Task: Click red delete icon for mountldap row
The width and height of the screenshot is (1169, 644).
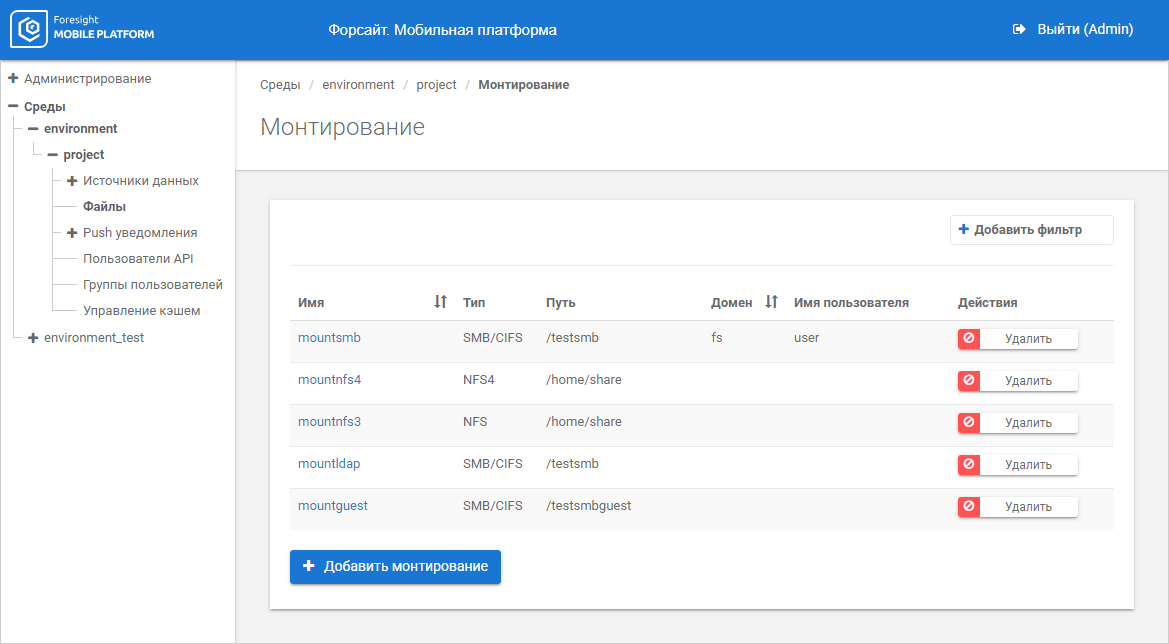Action: pos(969,465)
